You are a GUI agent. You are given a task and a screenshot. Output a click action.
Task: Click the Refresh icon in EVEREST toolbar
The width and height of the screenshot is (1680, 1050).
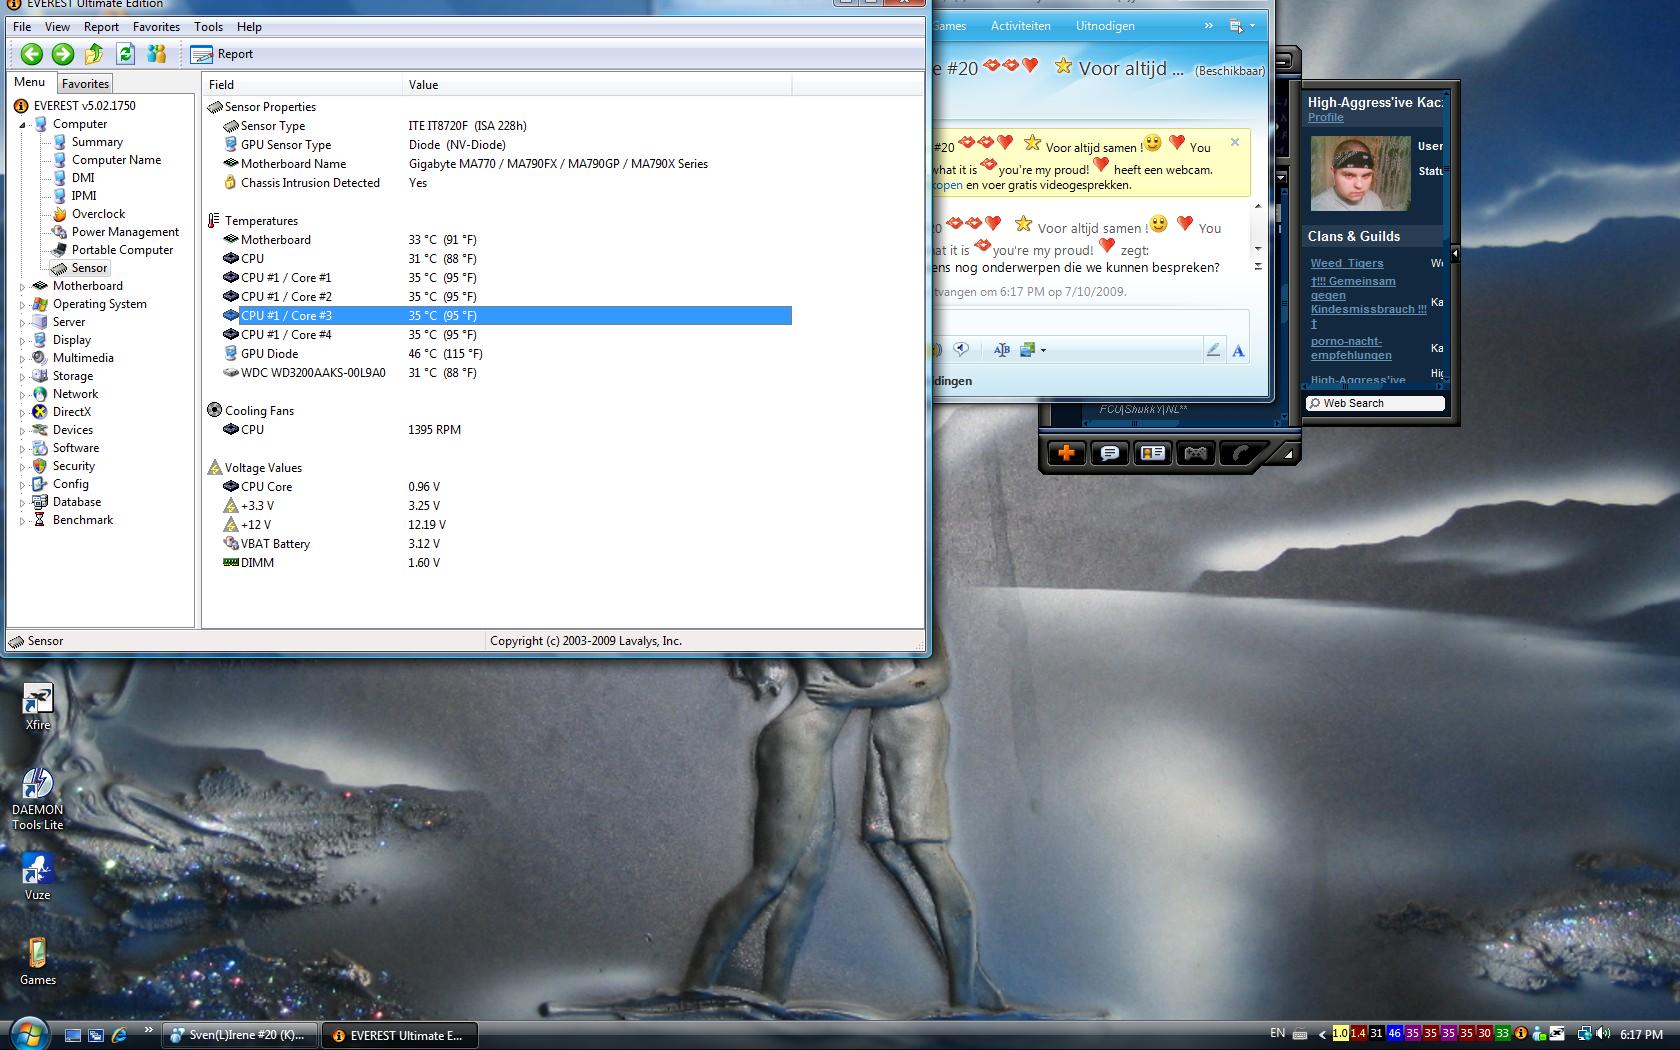coord(125,54)
